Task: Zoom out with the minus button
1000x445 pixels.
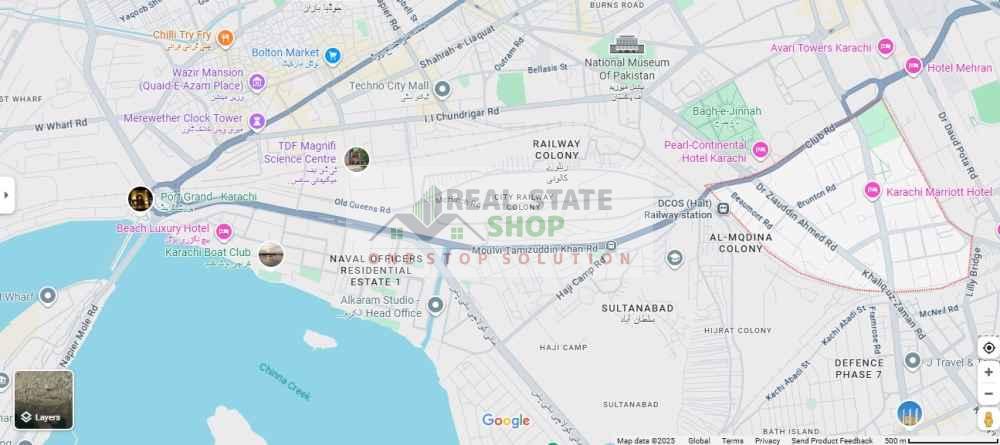Action: 989,395
